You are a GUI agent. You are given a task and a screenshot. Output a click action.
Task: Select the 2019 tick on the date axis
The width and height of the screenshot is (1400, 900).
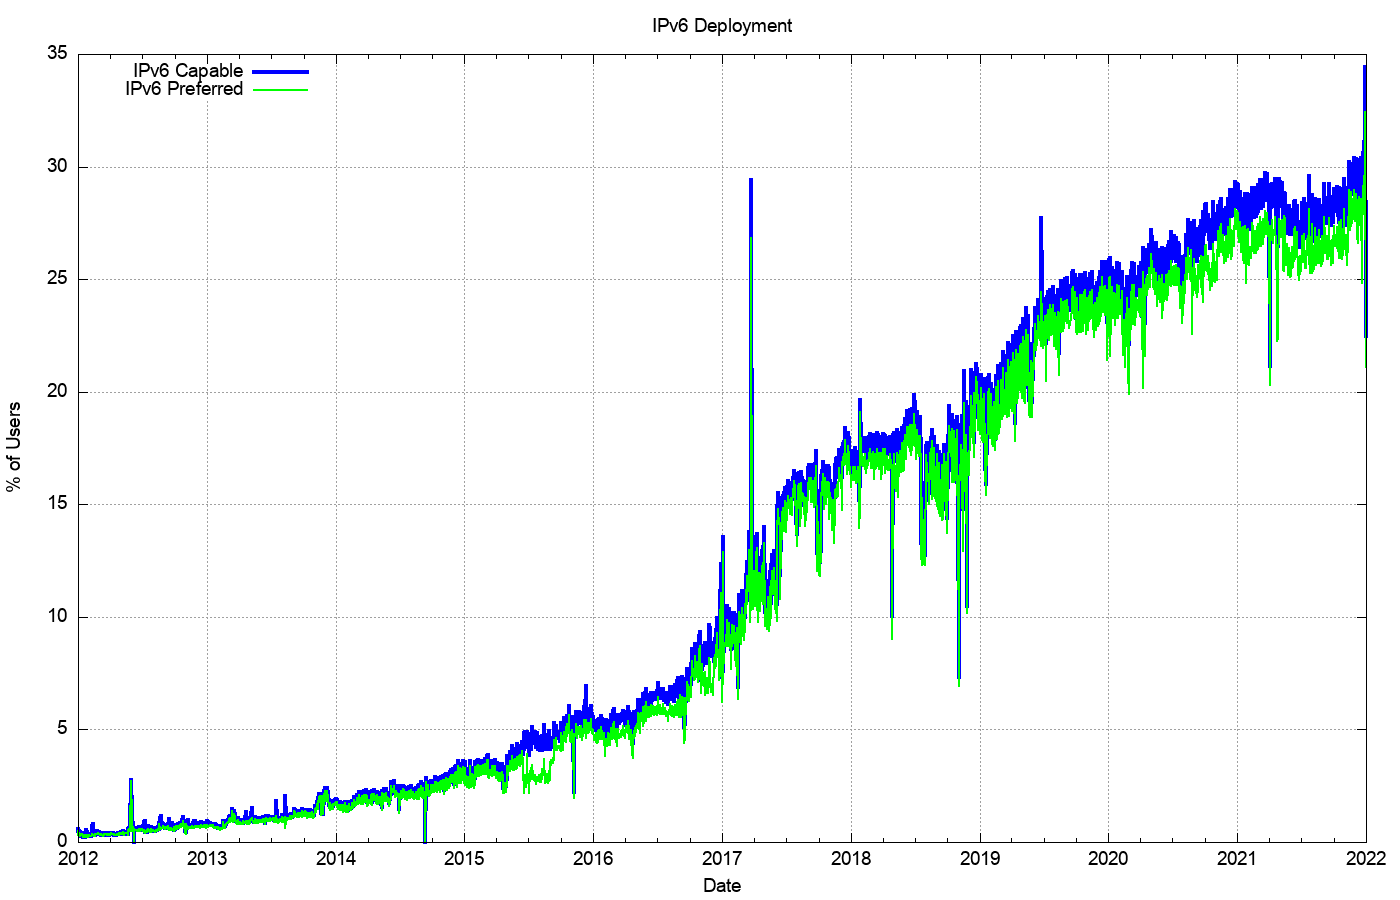pos(979,858)
